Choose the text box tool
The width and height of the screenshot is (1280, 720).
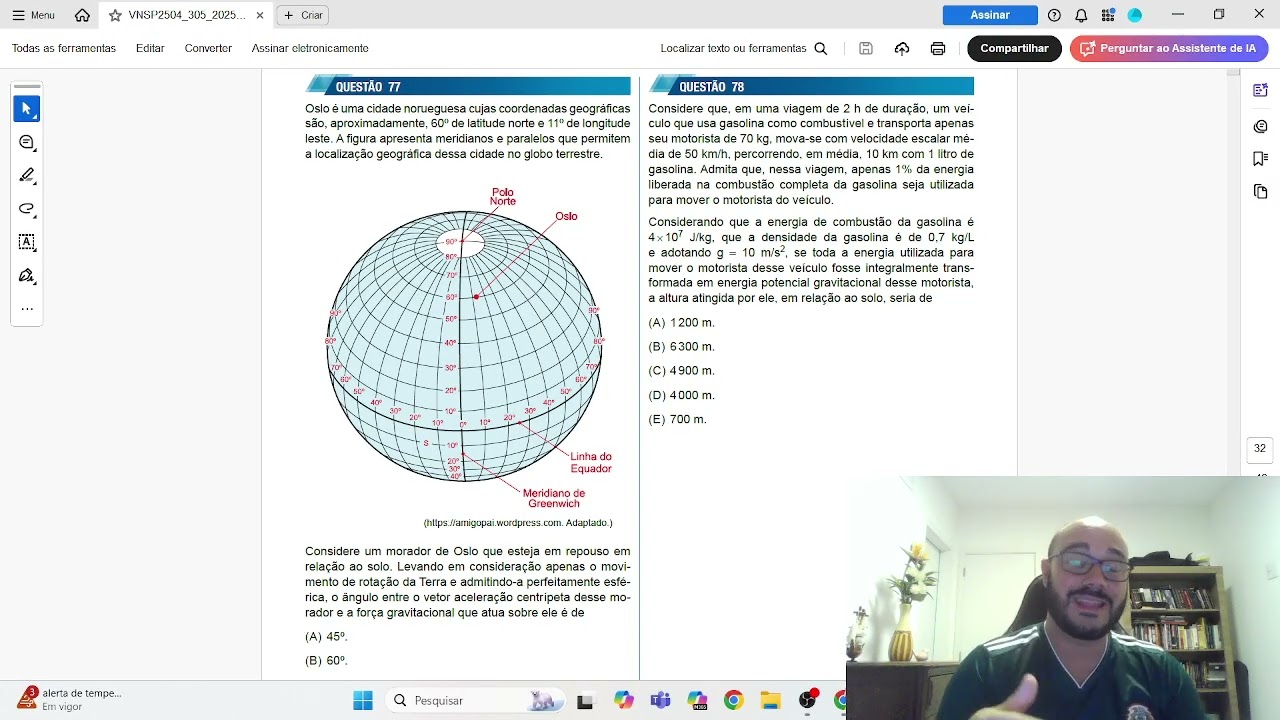coord(27,242)
